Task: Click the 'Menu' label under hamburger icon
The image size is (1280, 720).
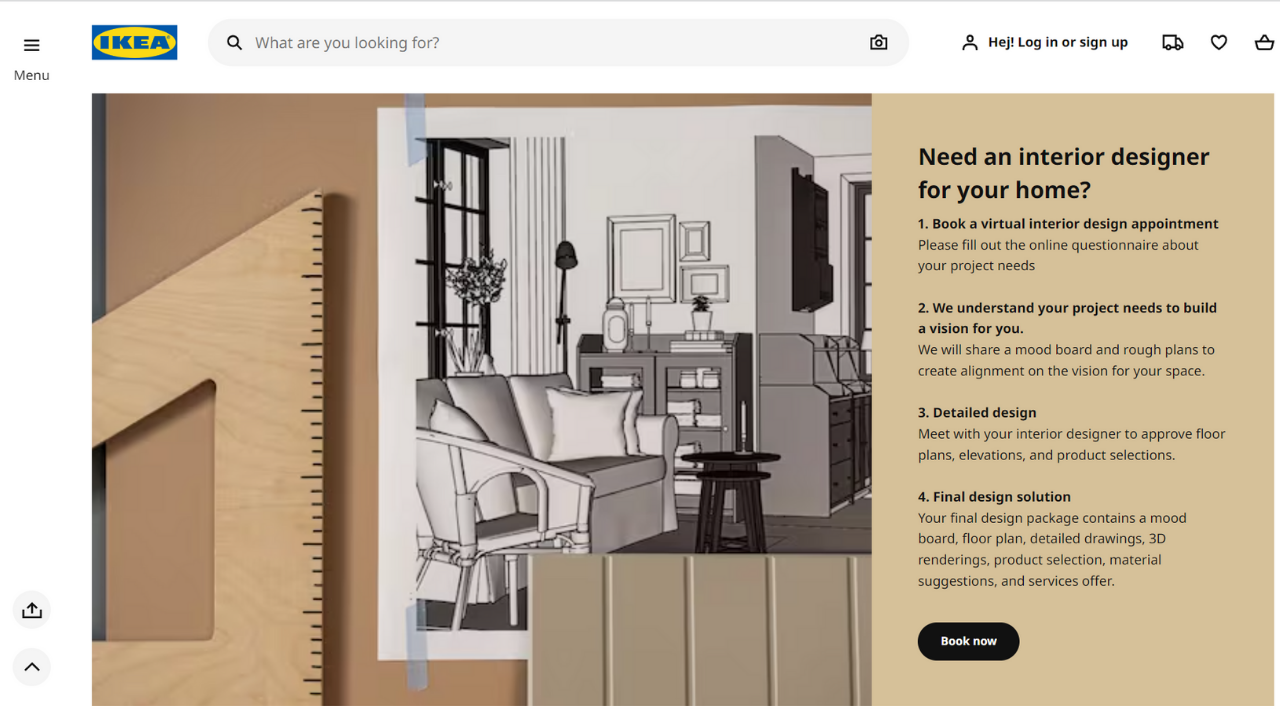Action: tap(31, 75)
